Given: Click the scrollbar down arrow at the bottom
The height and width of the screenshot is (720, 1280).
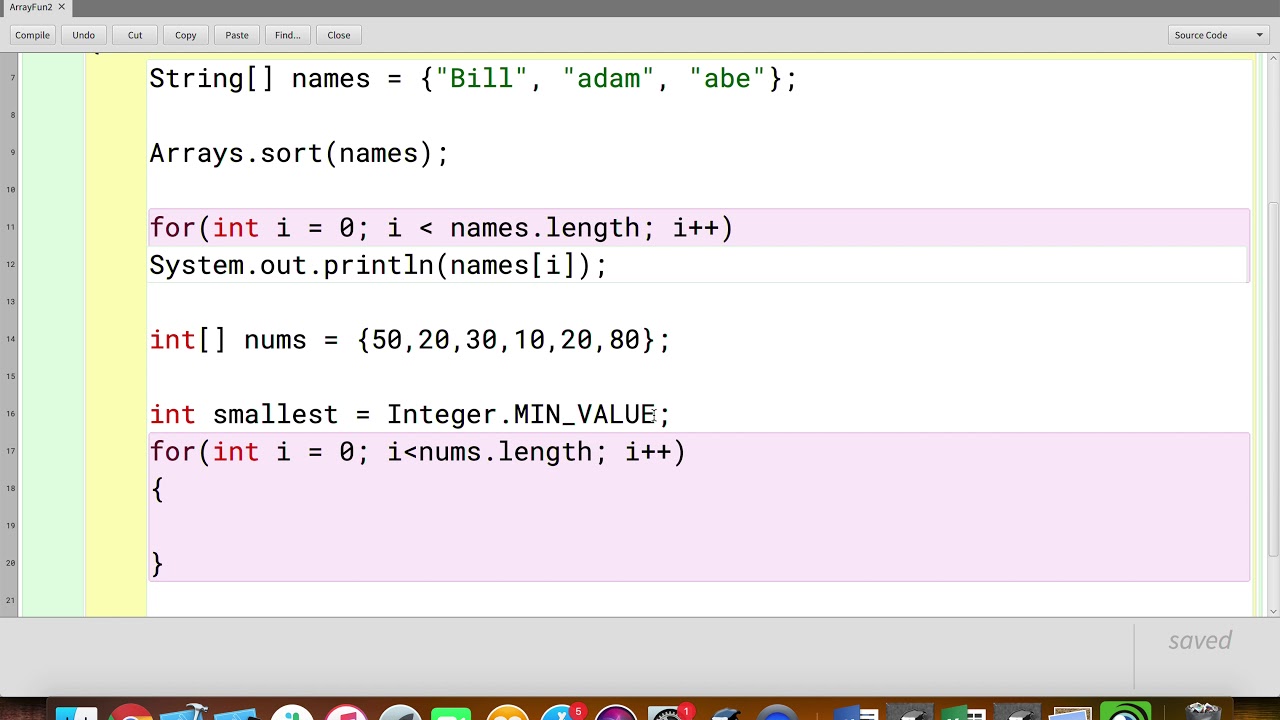Looking at the screenshot, I should [1273, 610].
